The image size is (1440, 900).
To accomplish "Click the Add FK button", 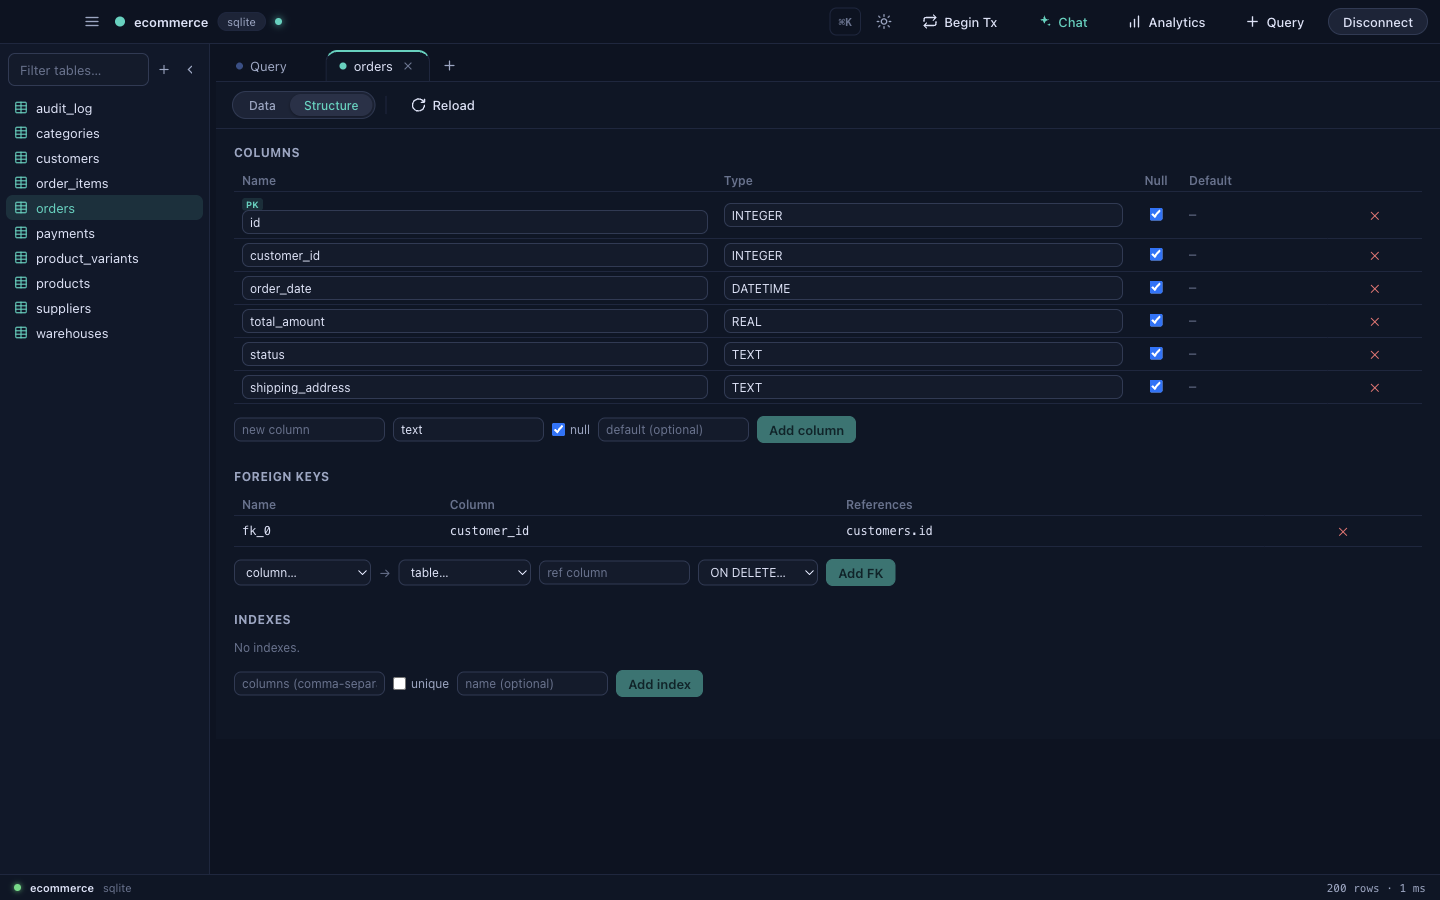I will (861, 573).
